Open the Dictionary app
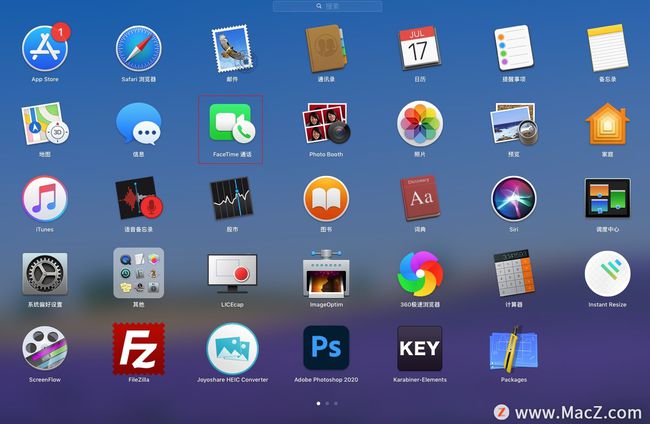The height and width of the screenshot is (424, 650). pyautogui.click(x=420, y=199)
